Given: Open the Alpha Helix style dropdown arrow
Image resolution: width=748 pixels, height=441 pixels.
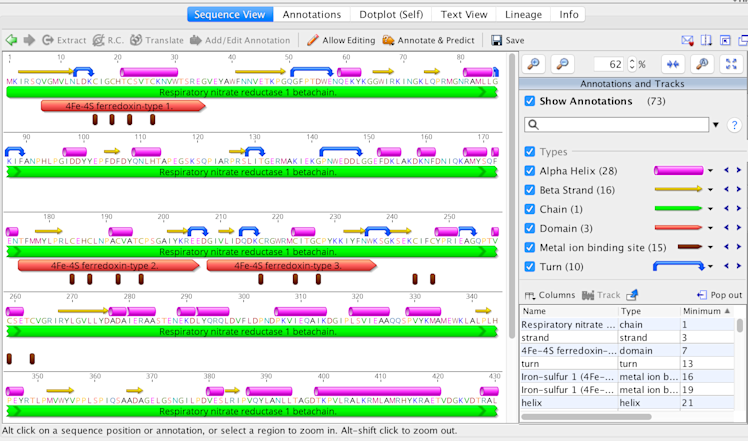Looking at the screenshot, I should (x=710, y=171).
